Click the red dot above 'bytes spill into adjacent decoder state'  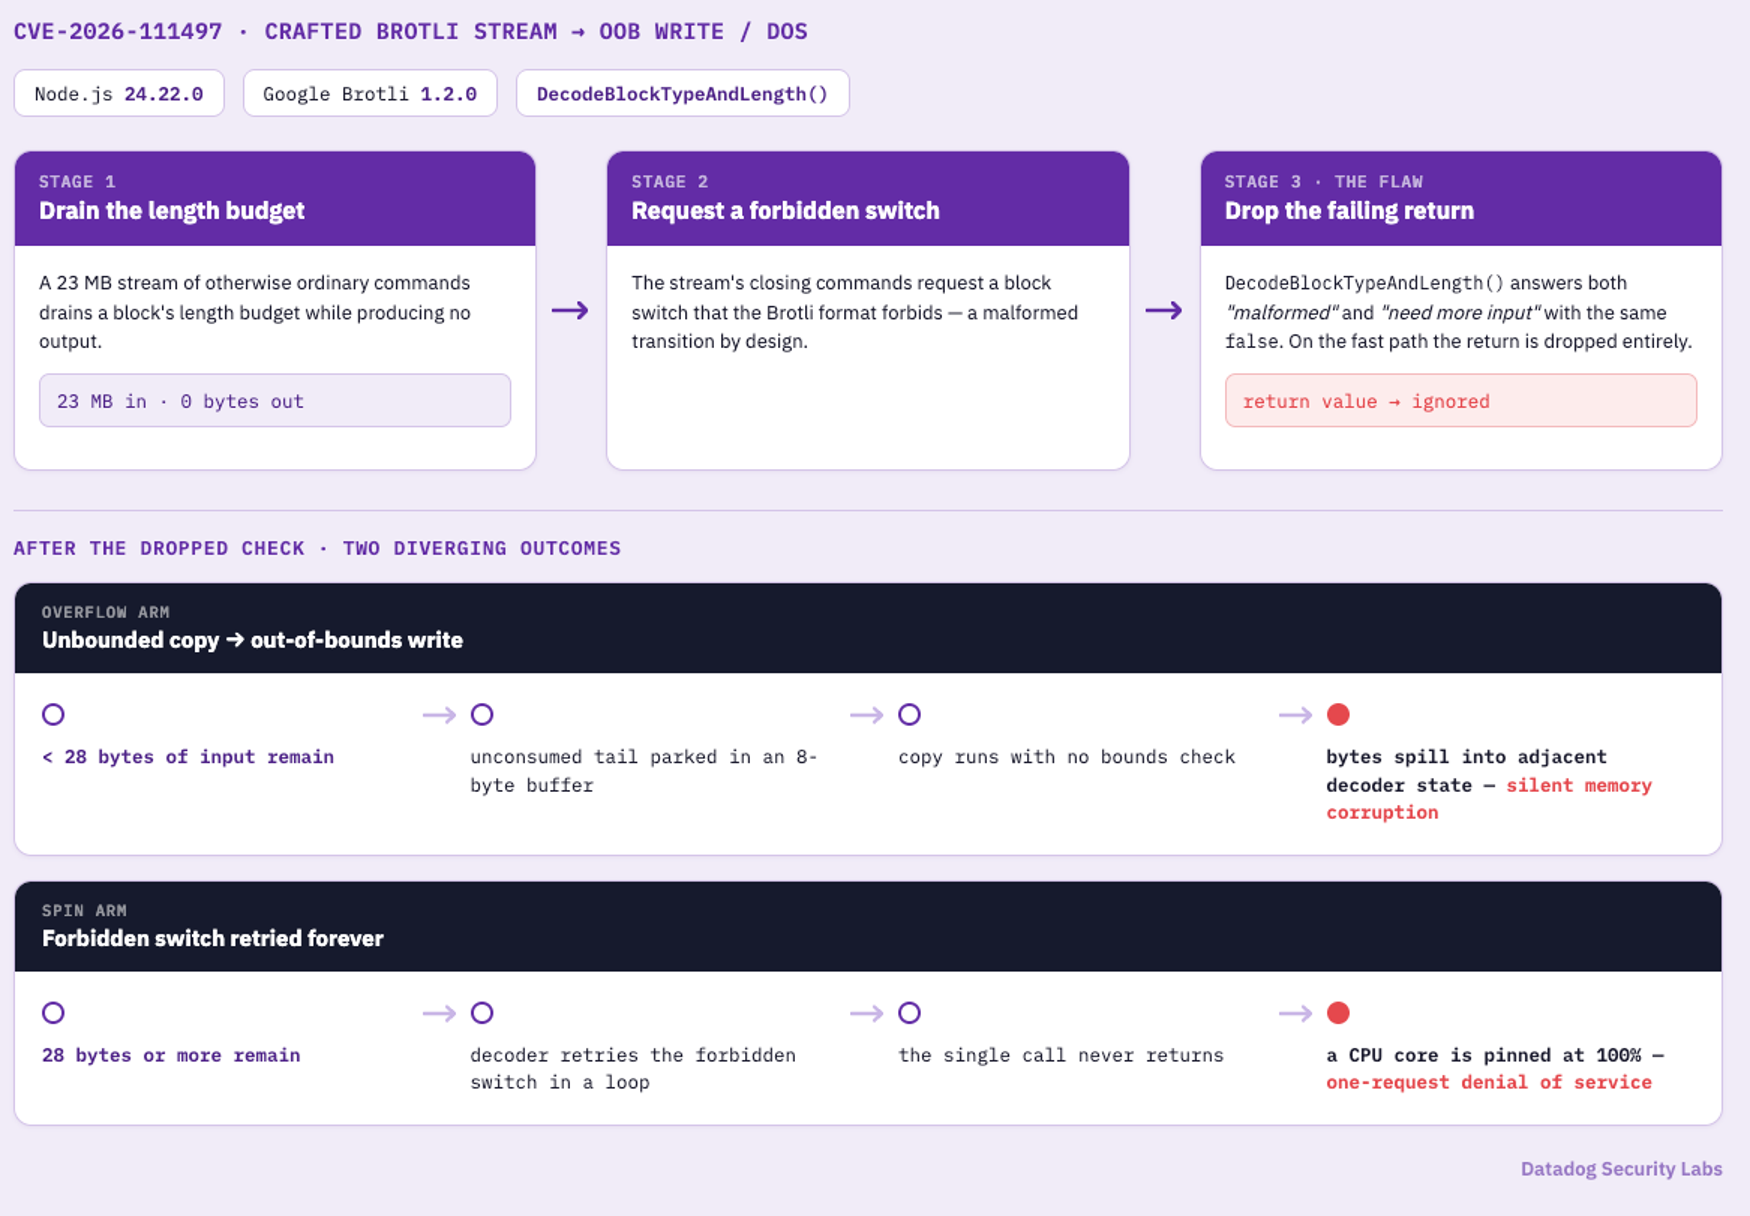[1338, 714]
